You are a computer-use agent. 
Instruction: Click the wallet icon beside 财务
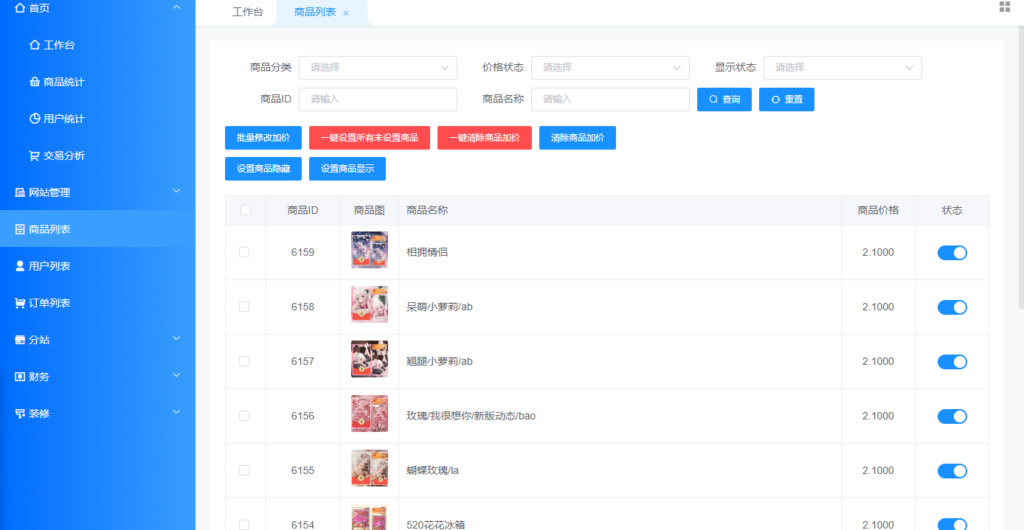pyautogui.click(x=20, y=377)
